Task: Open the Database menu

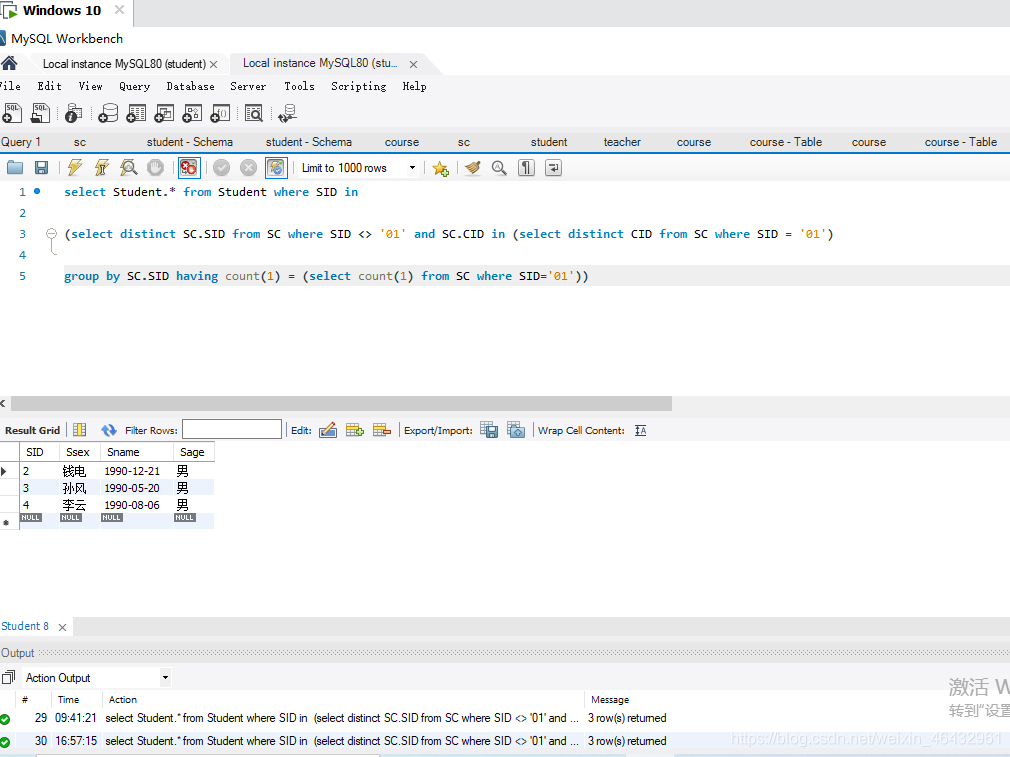Action: (x=191, y=86)
